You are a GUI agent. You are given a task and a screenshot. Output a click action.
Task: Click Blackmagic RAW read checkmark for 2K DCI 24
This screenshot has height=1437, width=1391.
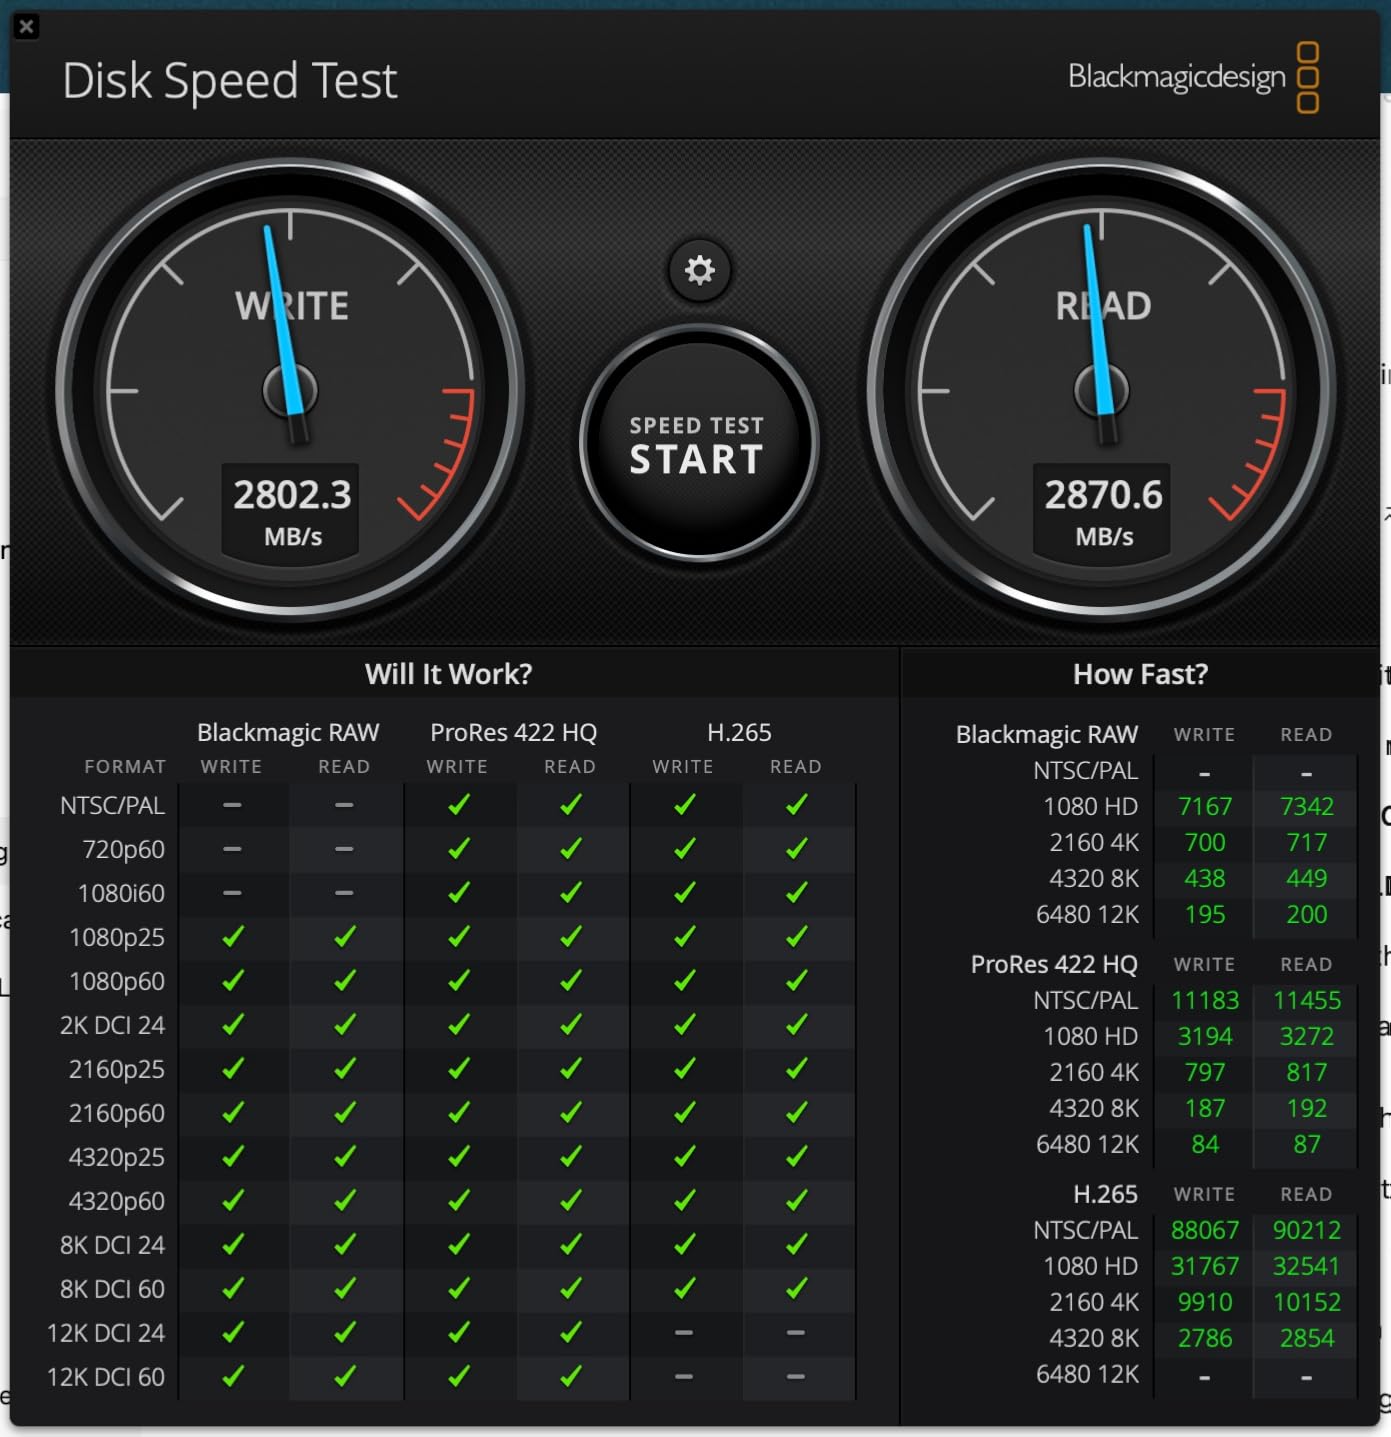pos(344,1025)
